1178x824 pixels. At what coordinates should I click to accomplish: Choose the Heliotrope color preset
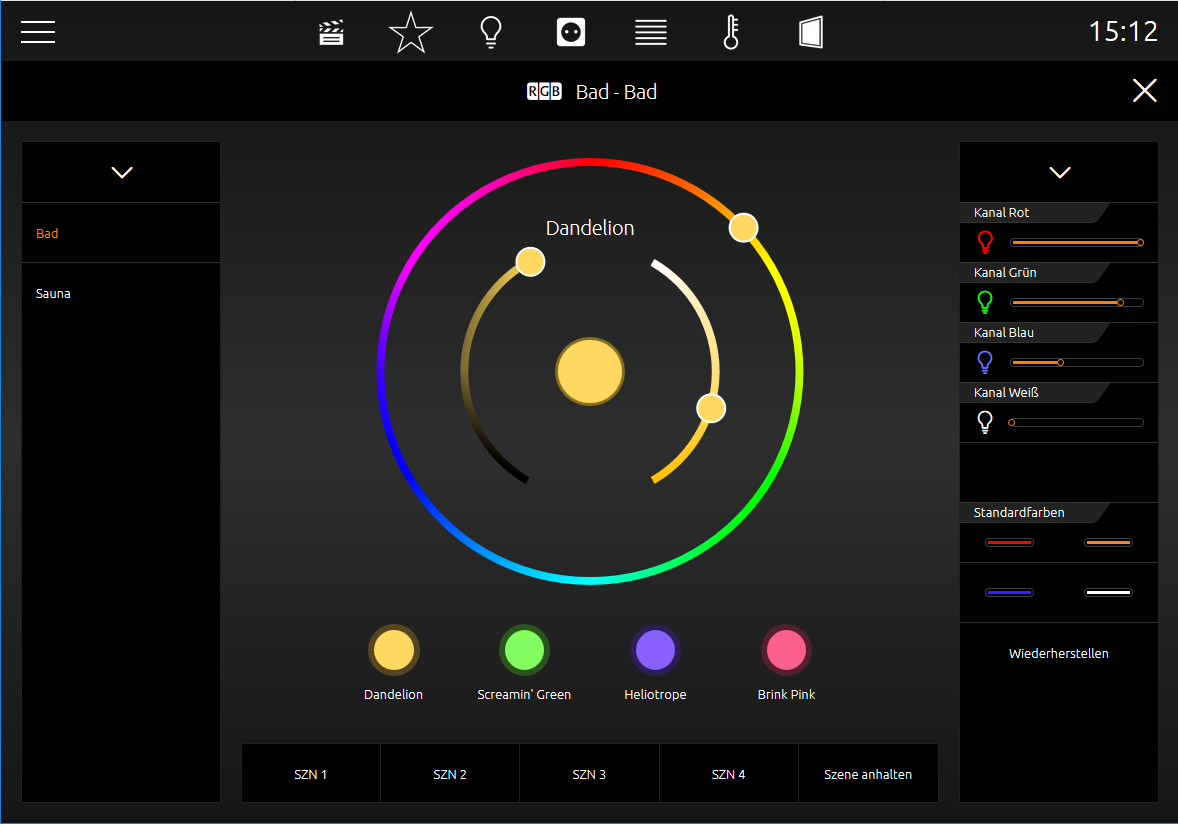(x=655, y=650)
